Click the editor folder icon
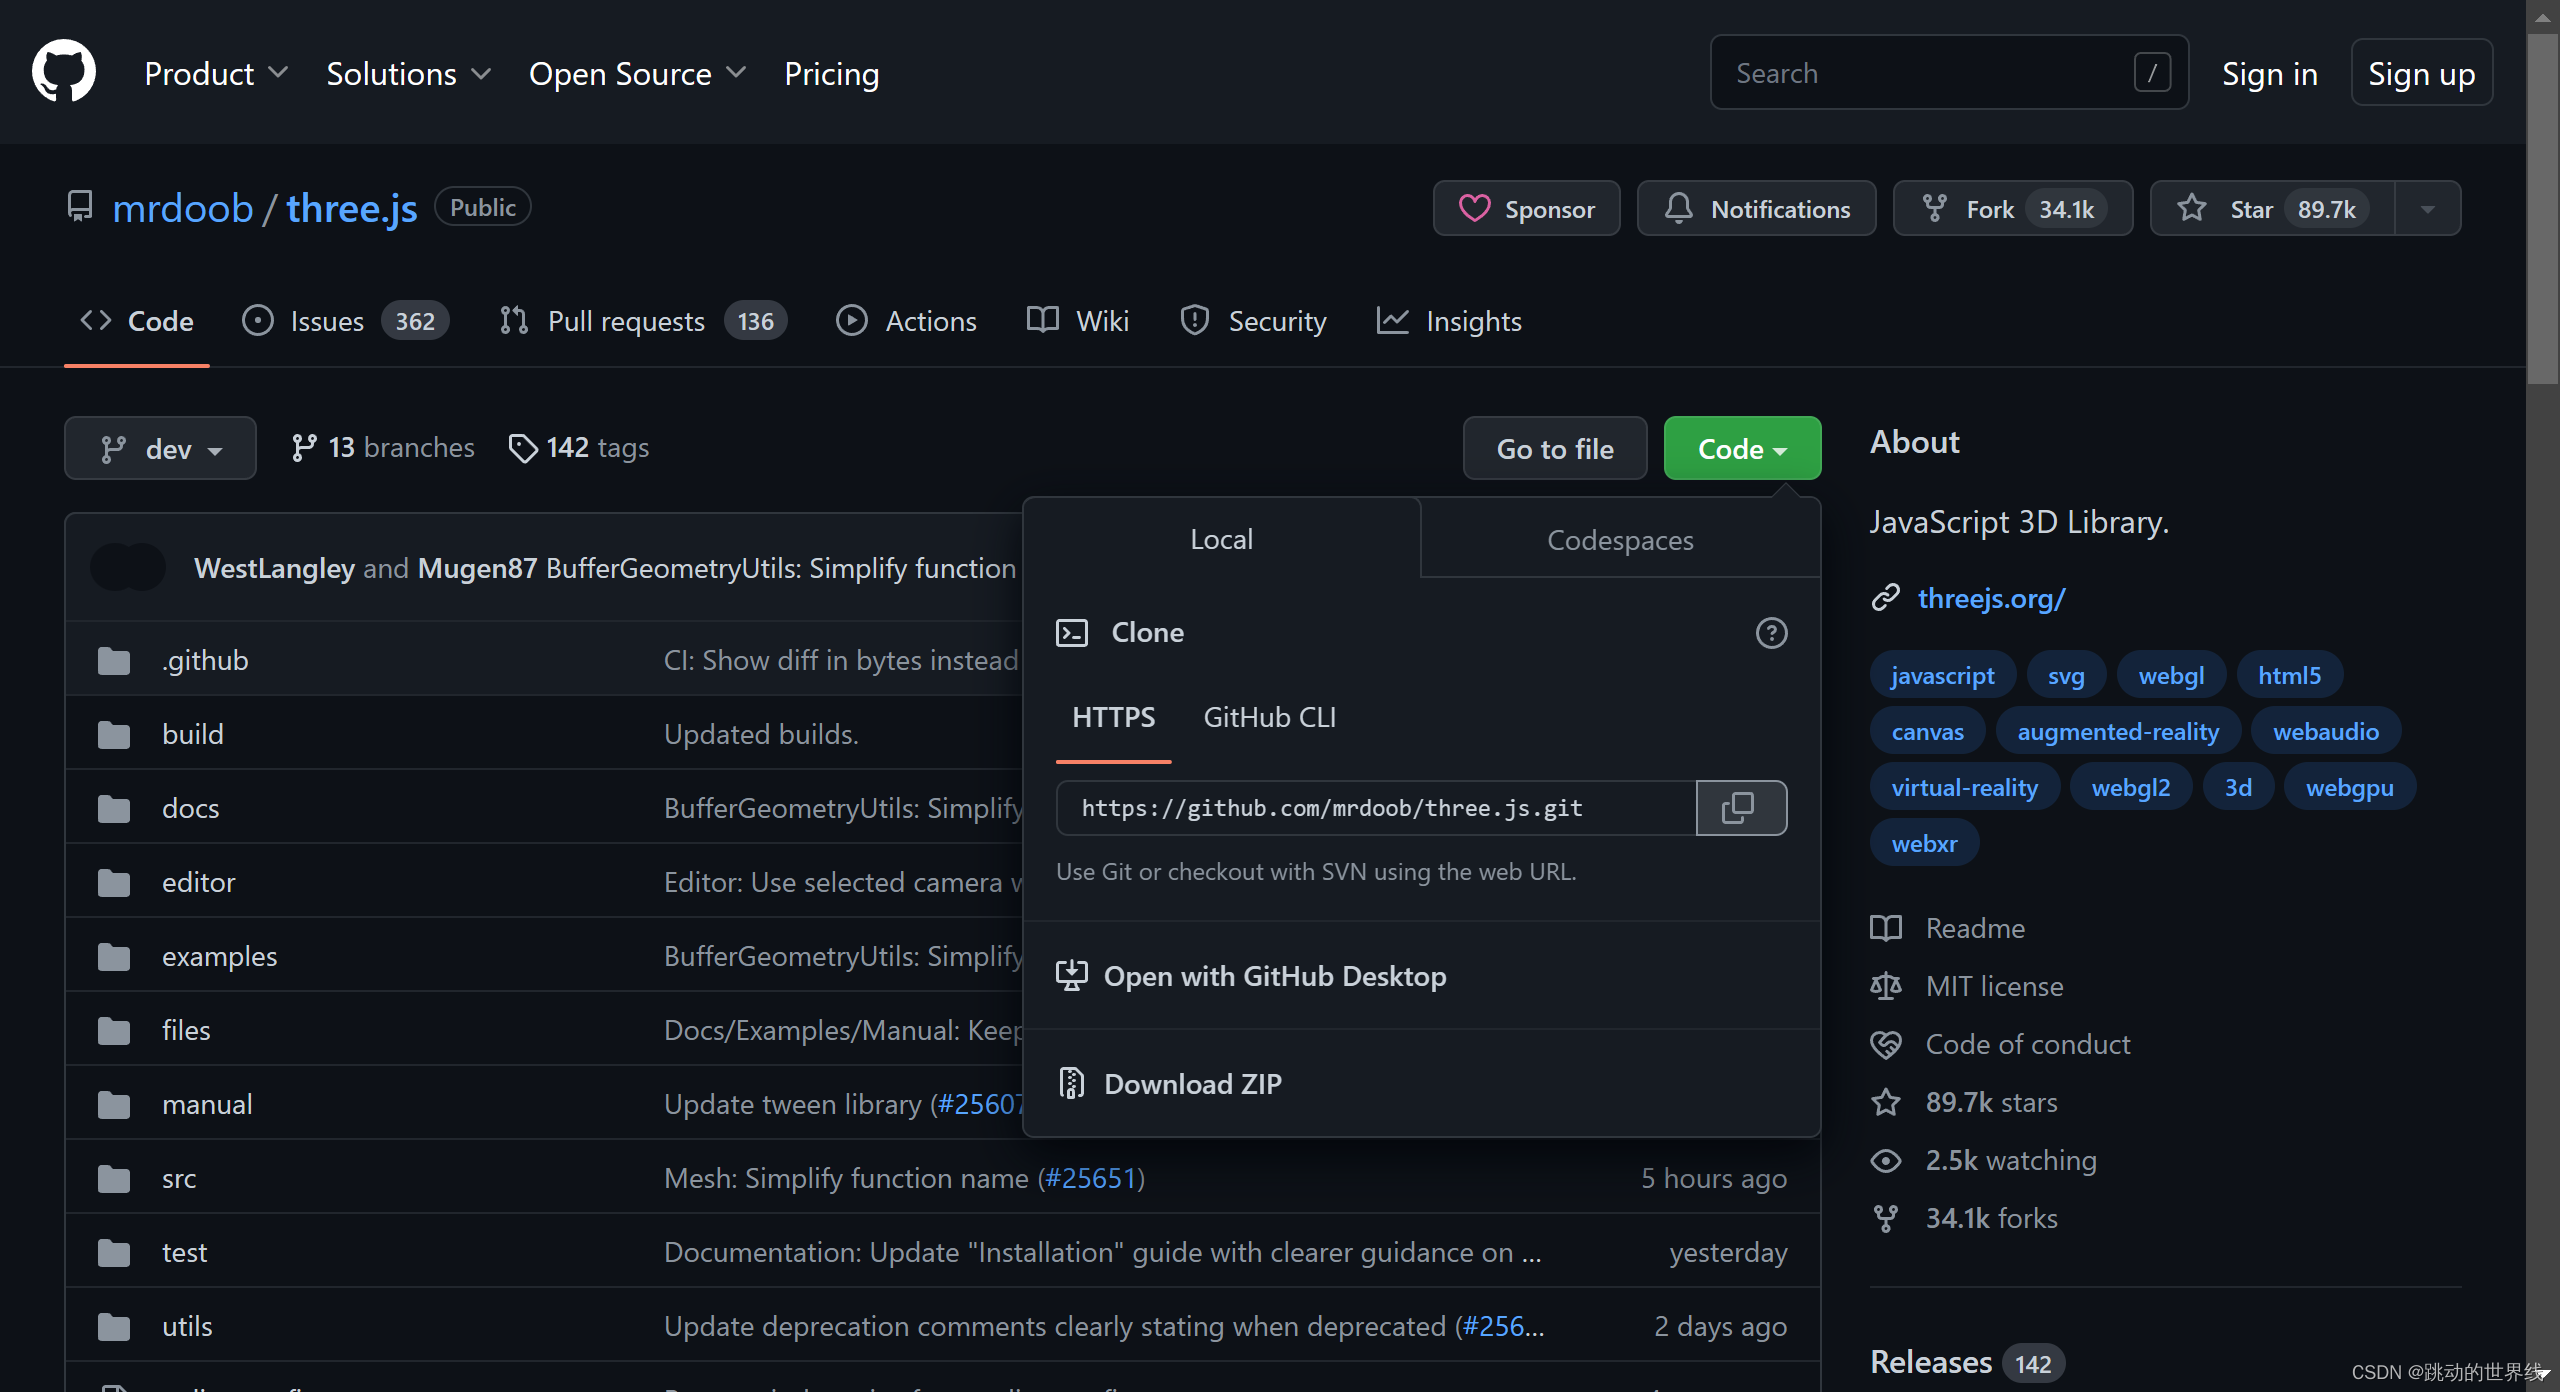2560x1392 pixels. point(114,883)
